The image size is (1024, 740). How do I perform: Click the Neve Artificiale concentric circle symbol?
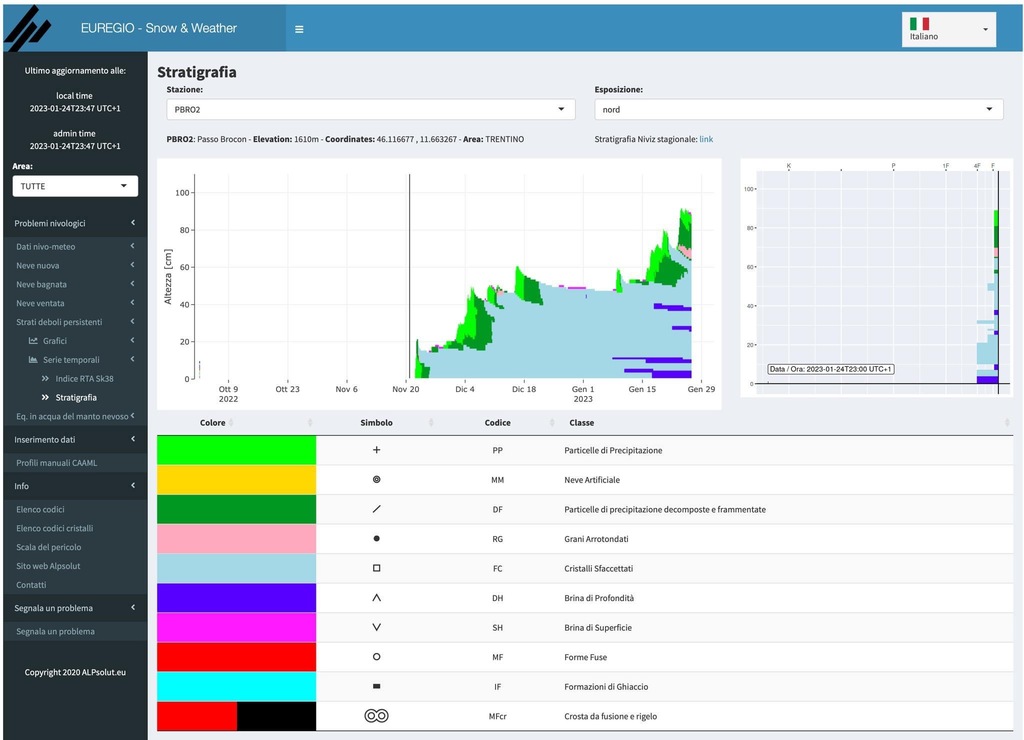coord(376,480)
